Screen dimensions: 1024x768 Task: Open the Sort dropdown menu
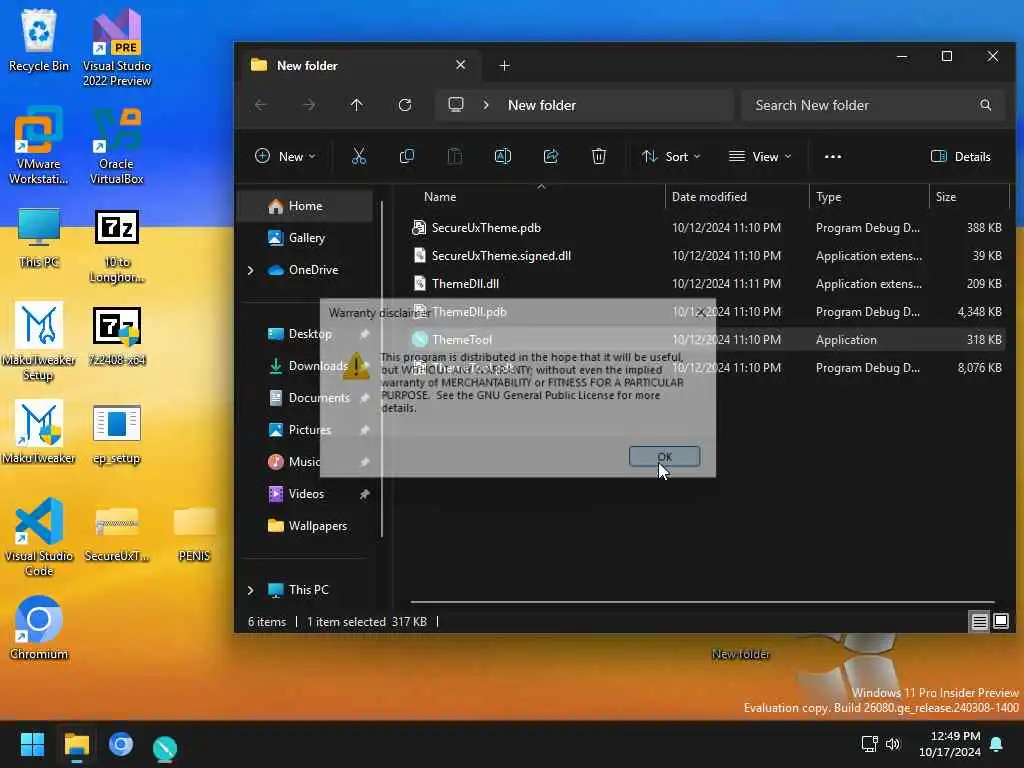(671, 156)
